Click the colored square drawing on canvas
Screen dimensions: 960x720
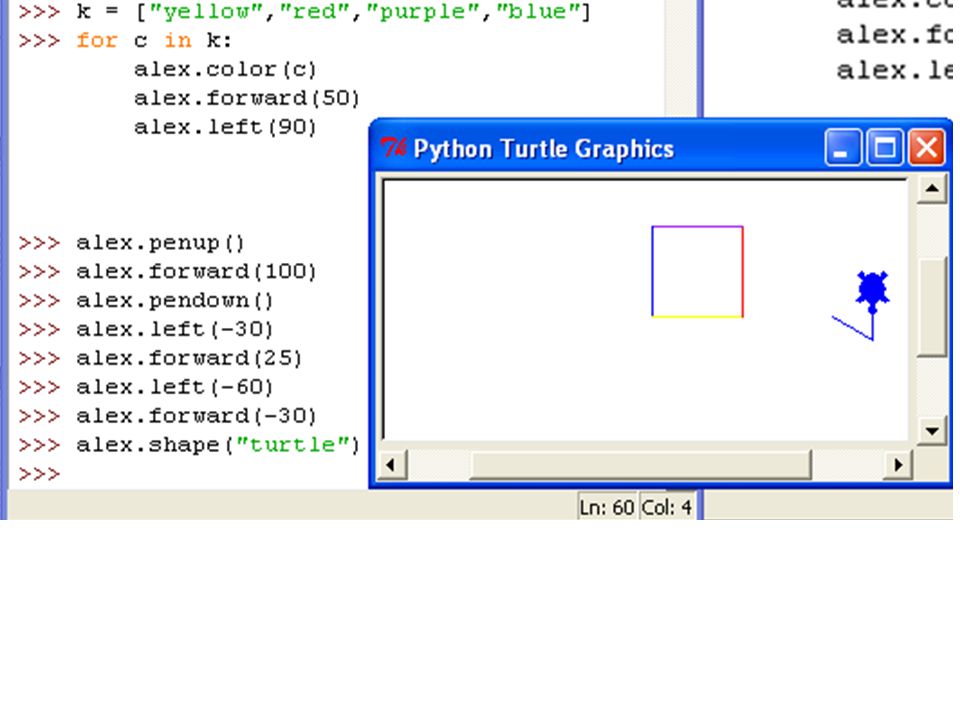coord(697,272)
